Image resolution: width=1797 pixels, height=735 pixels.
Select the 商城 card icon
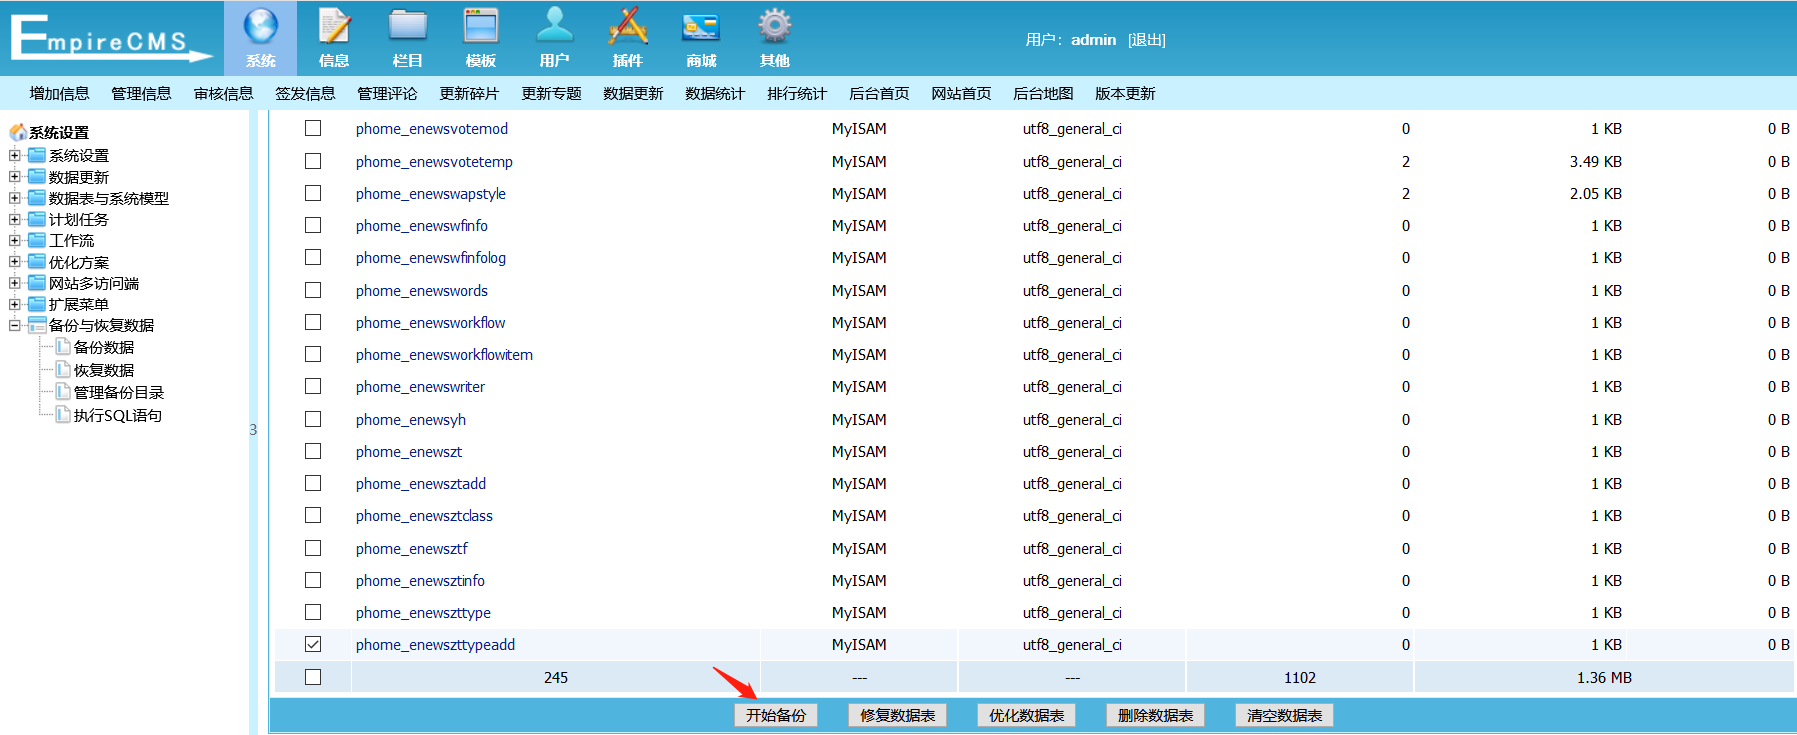701,26
